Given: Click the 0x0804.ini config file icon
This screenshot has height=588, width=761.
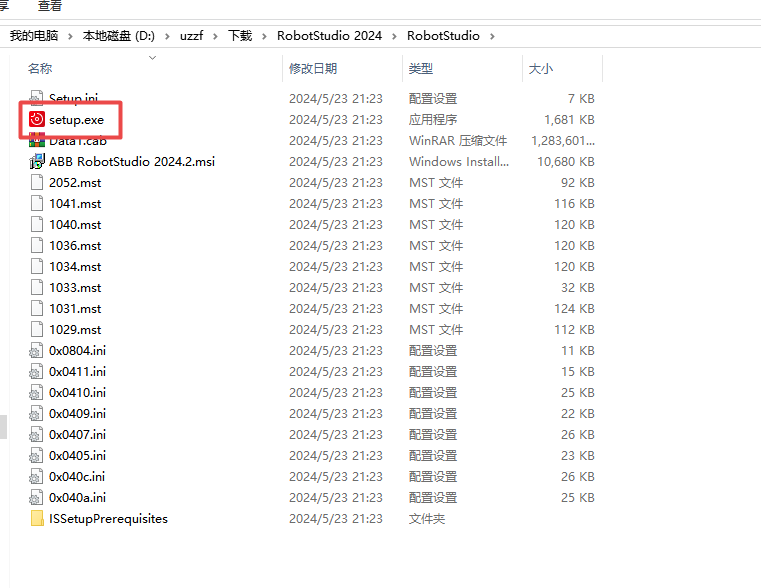Looking at the screenshot, I should pos(37,350).
